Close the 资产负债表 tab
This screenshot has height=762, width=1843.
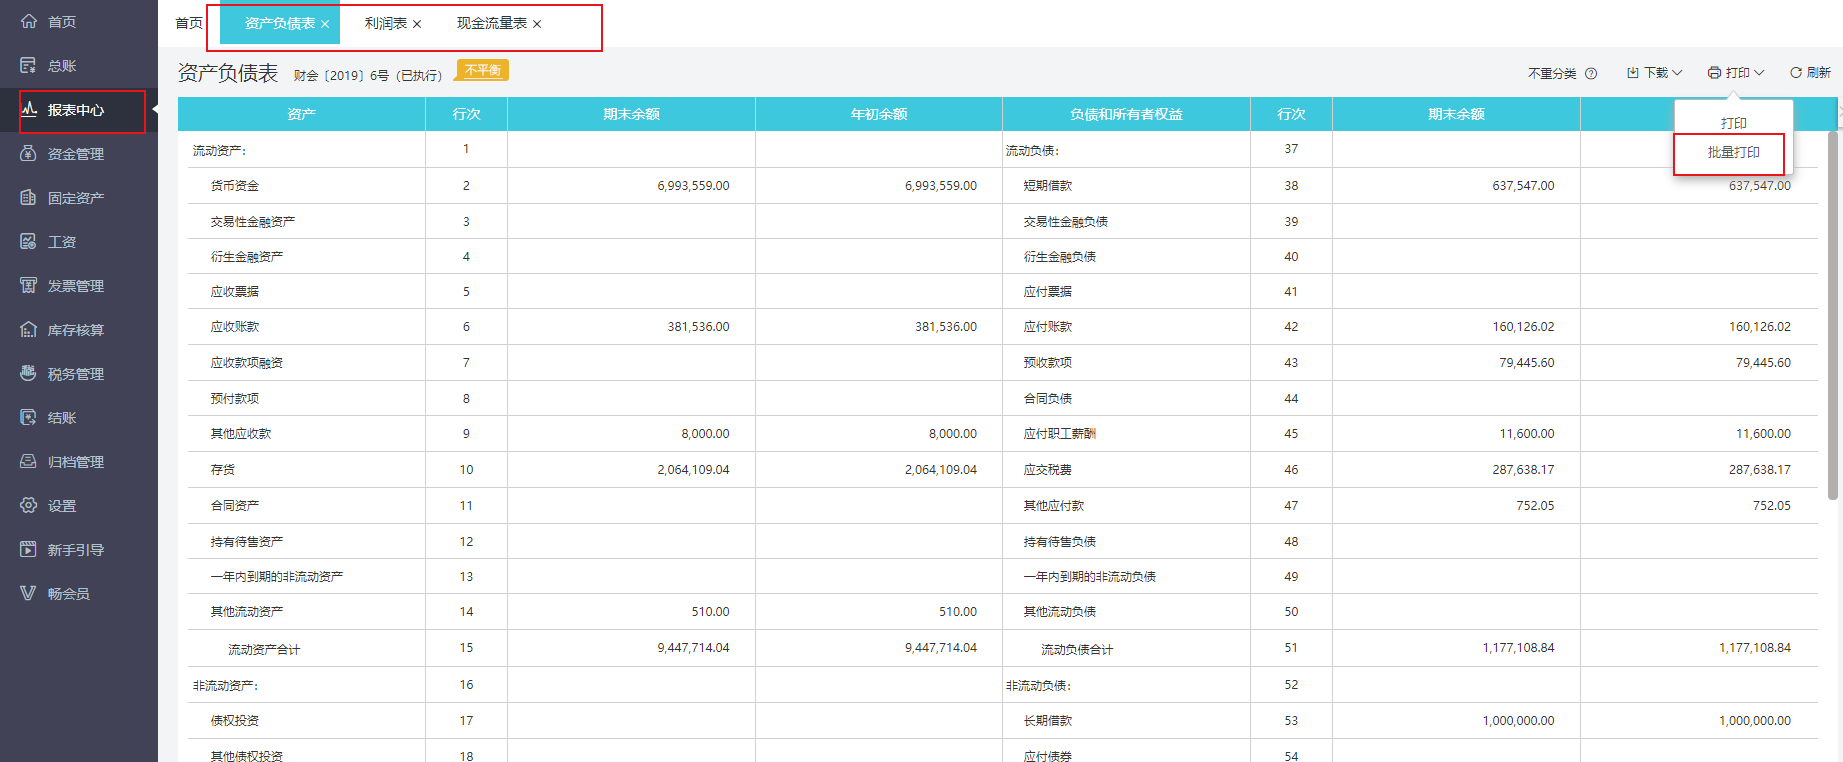click(x=325, y=24)
